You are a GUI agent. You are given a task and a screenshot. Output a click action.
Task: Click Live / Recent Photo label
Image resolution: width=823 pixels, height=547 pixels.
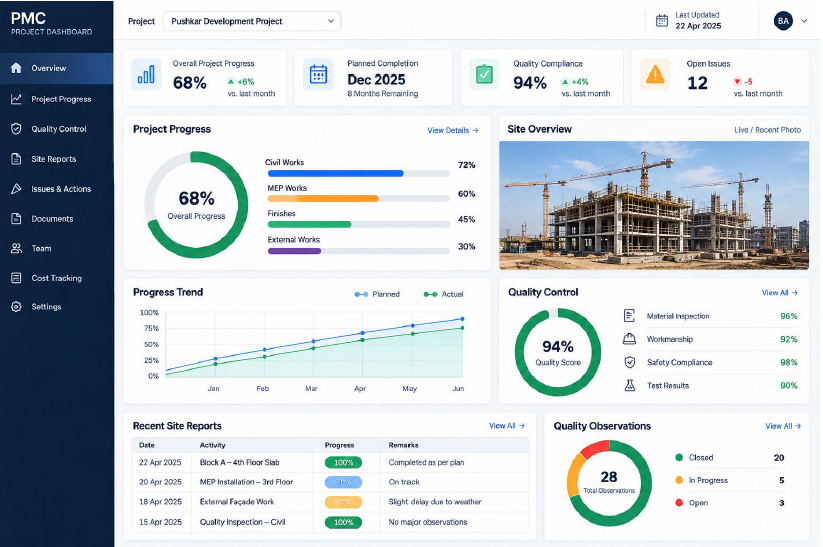pyautogui.click(x=767, y=130)
